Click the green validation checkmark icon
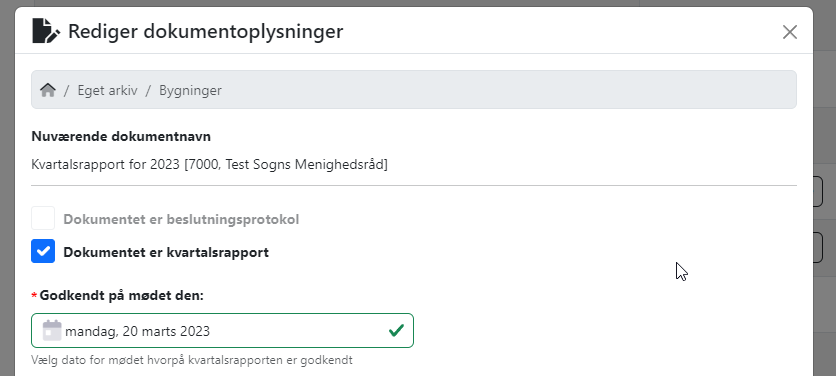836x376 pixels. [x=396, y=331]
